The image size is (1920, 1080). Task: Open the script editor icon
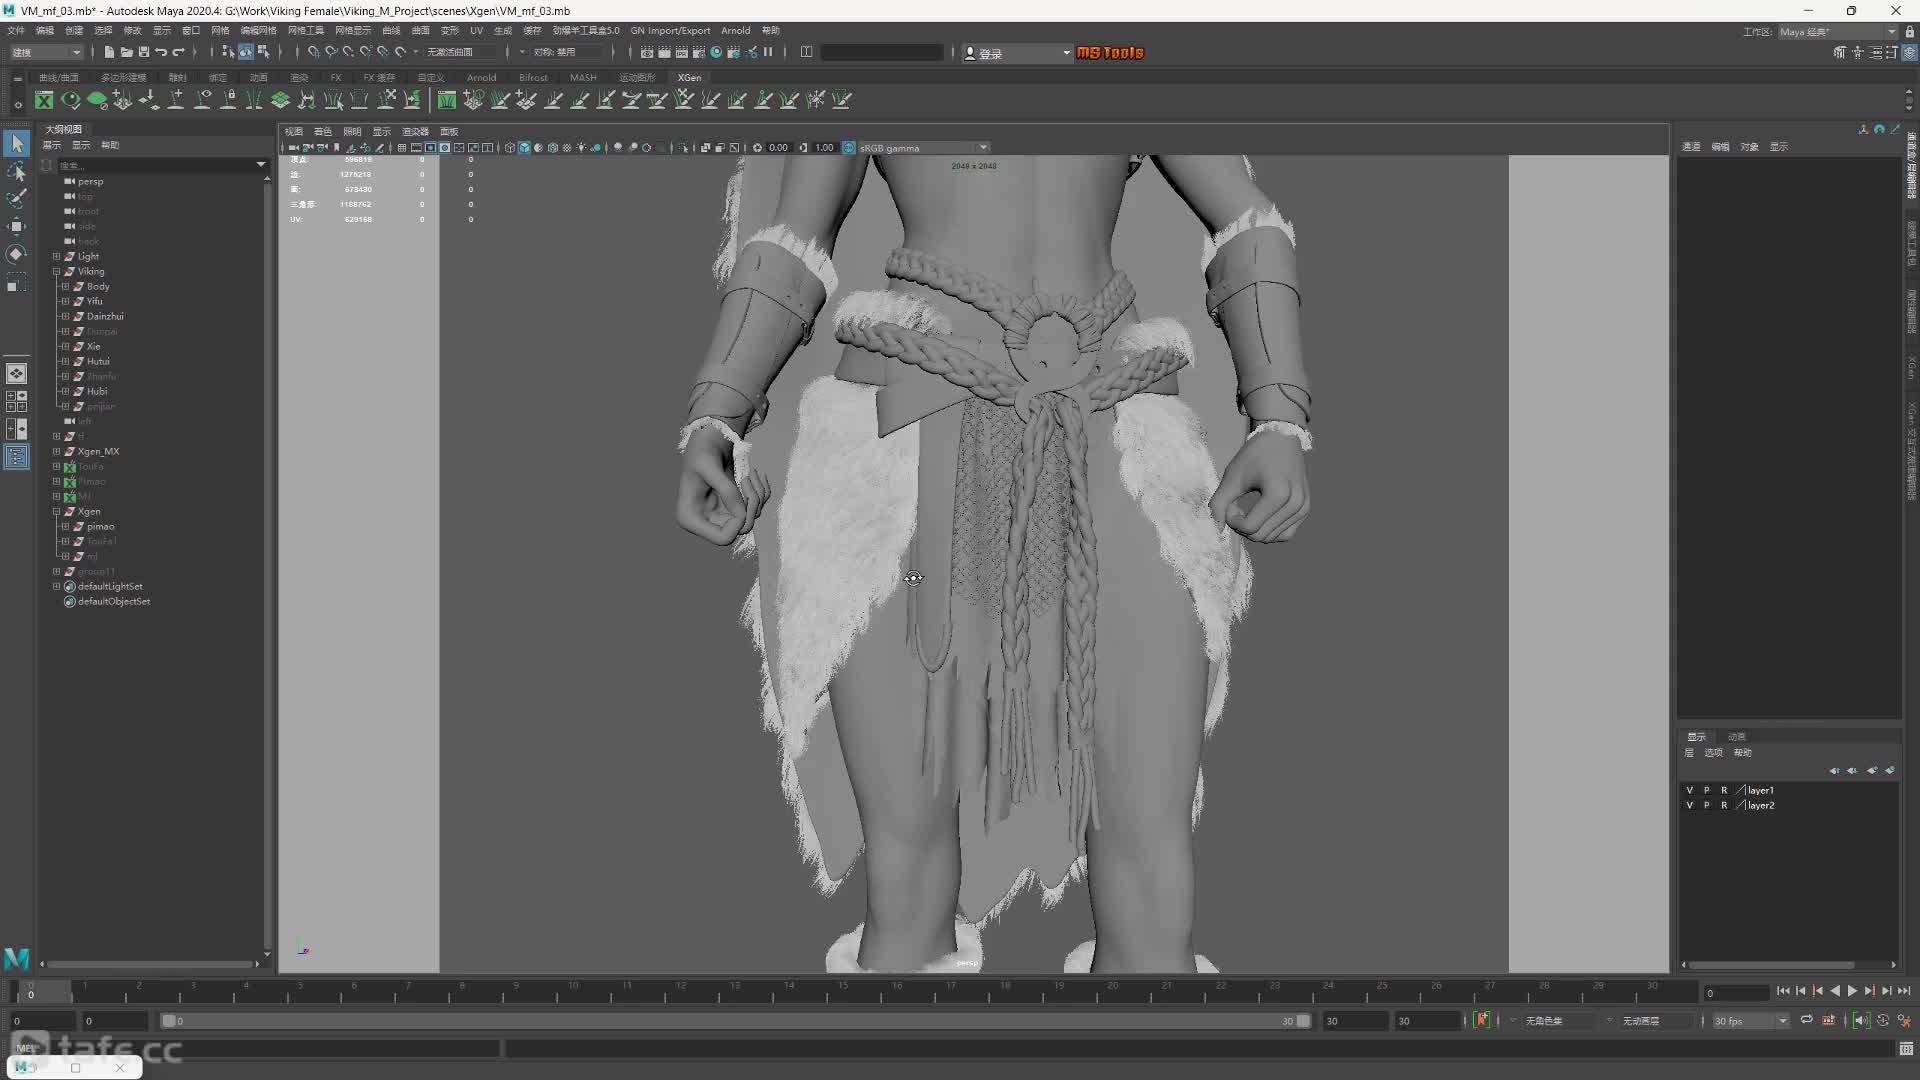point(1906,1049)
